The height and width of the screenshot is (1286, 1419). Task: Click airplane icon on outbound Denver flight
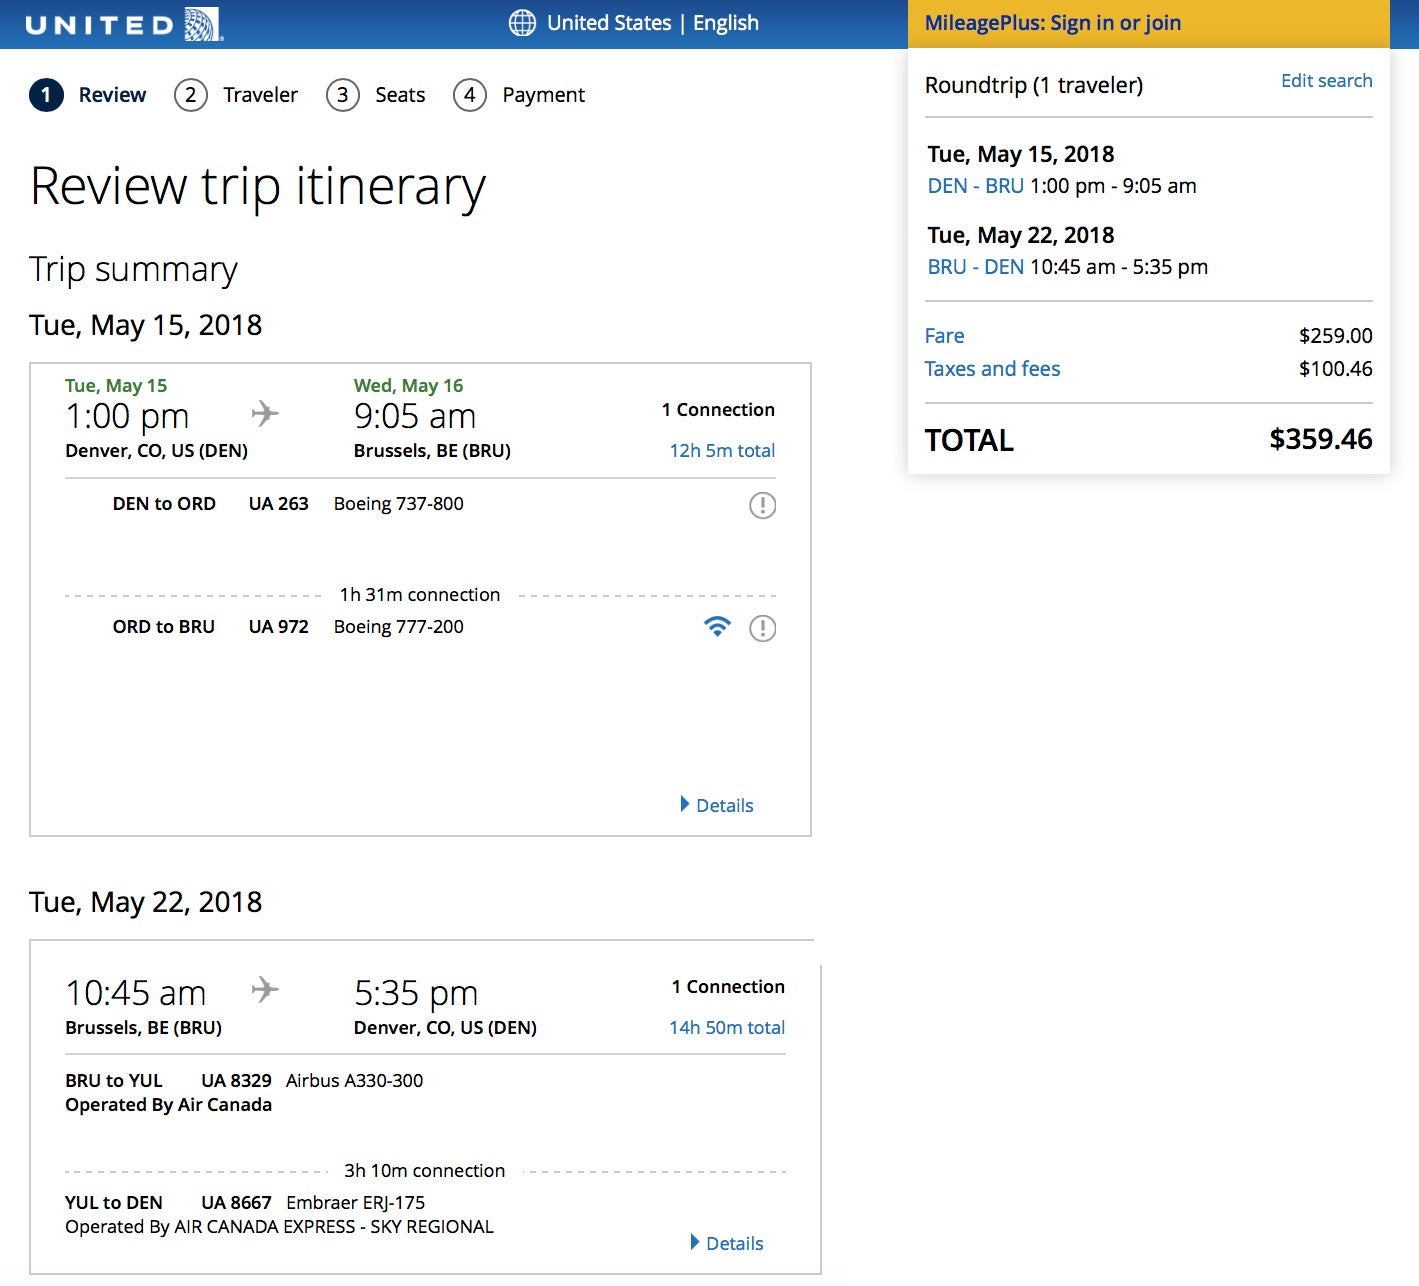click(265, 413)
